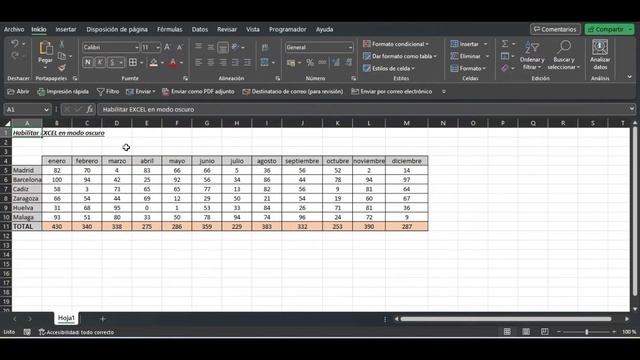Click the Select All corner triangle
Image resolution: width=640 pixels, height=360 pixels.
[7, 123]
